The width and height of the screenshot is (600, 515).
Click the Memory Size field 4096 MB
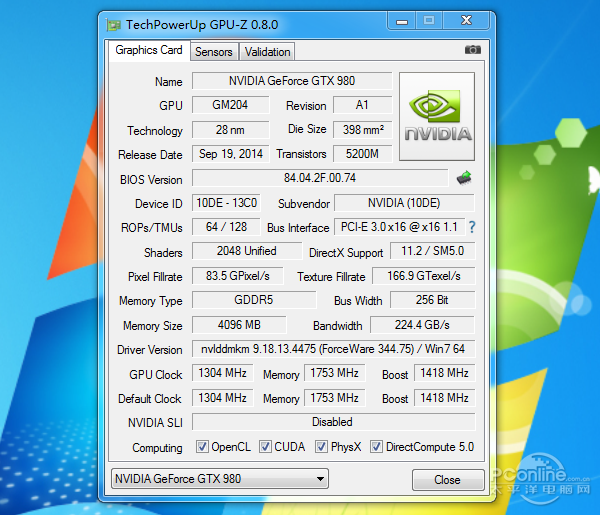[239, 325]
